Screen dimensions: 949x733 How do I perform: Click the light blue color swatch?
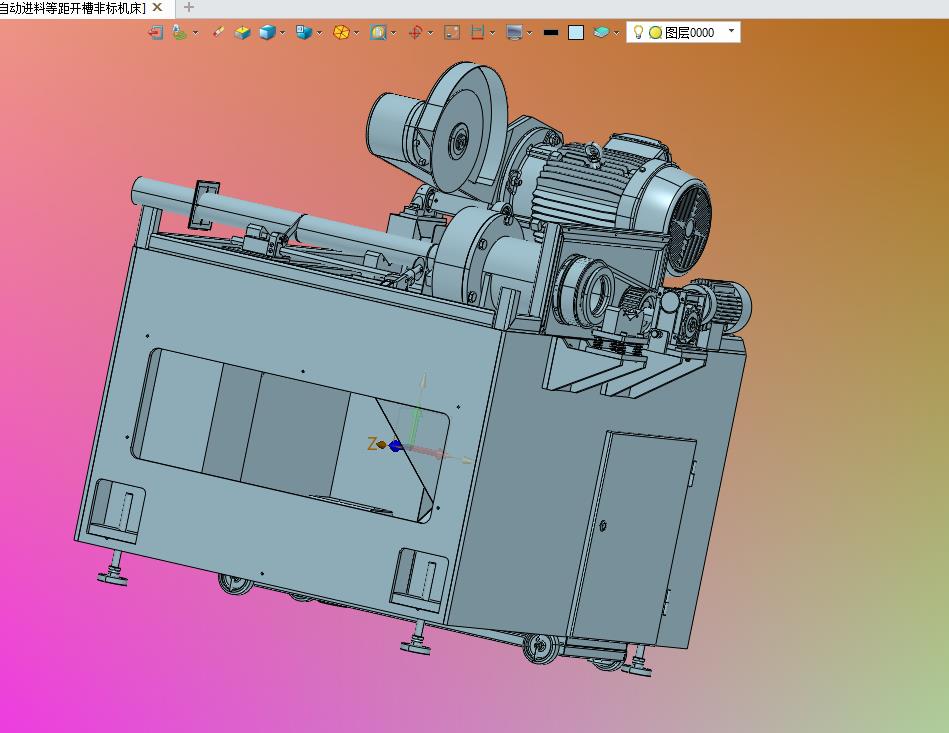pyautogui.click(x=576, y=32)
